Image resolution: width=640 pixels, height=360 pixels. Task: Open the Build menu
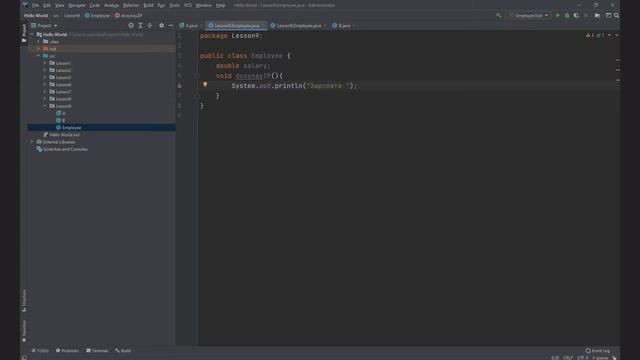click(x=149, y=5)
